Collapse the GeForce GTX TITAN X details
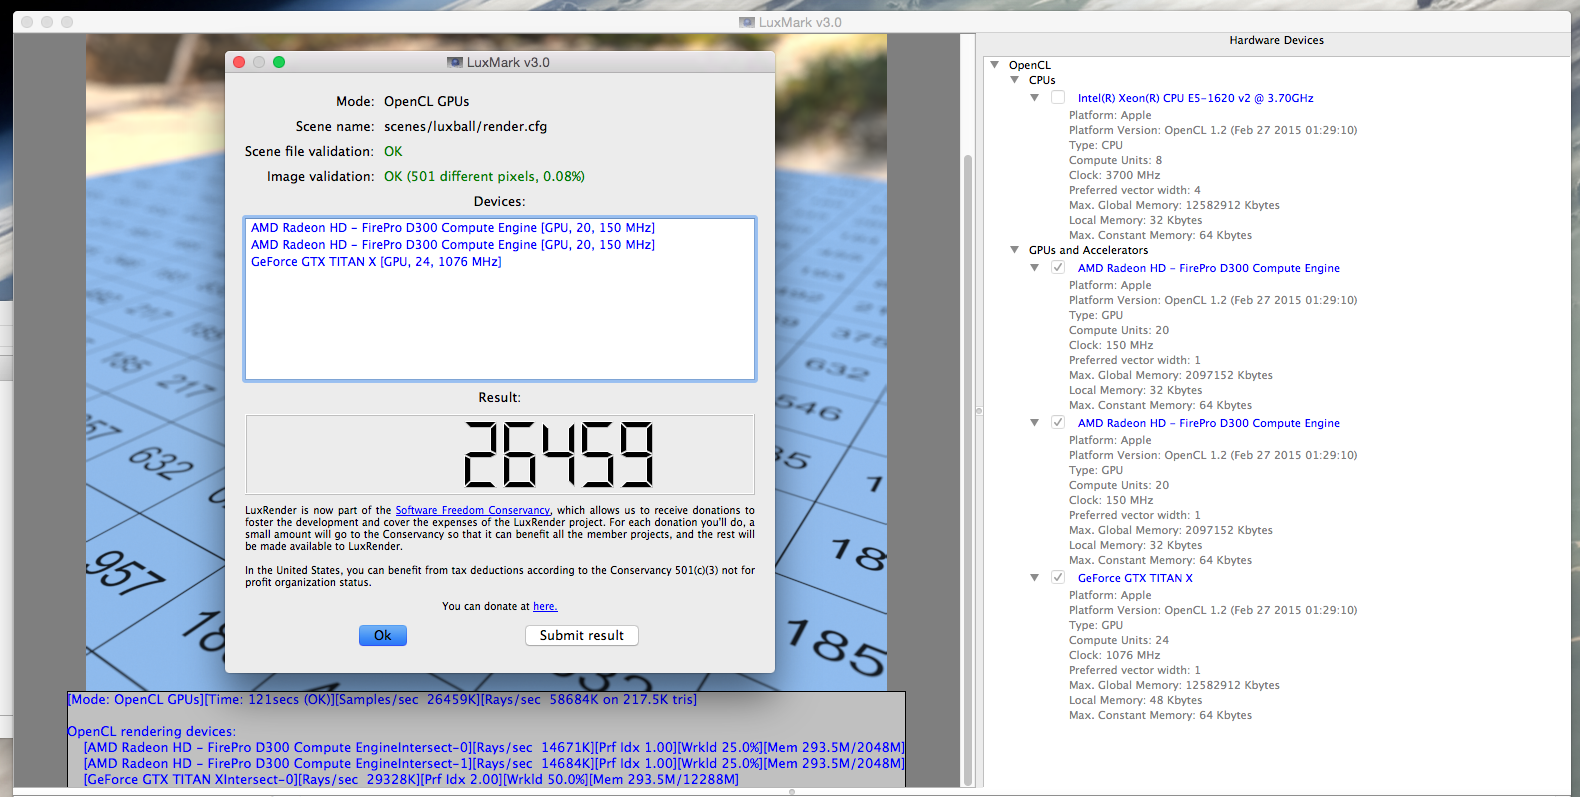Image resolution: width=1580 pixels, height=797 pixels. pos(1034,578)
